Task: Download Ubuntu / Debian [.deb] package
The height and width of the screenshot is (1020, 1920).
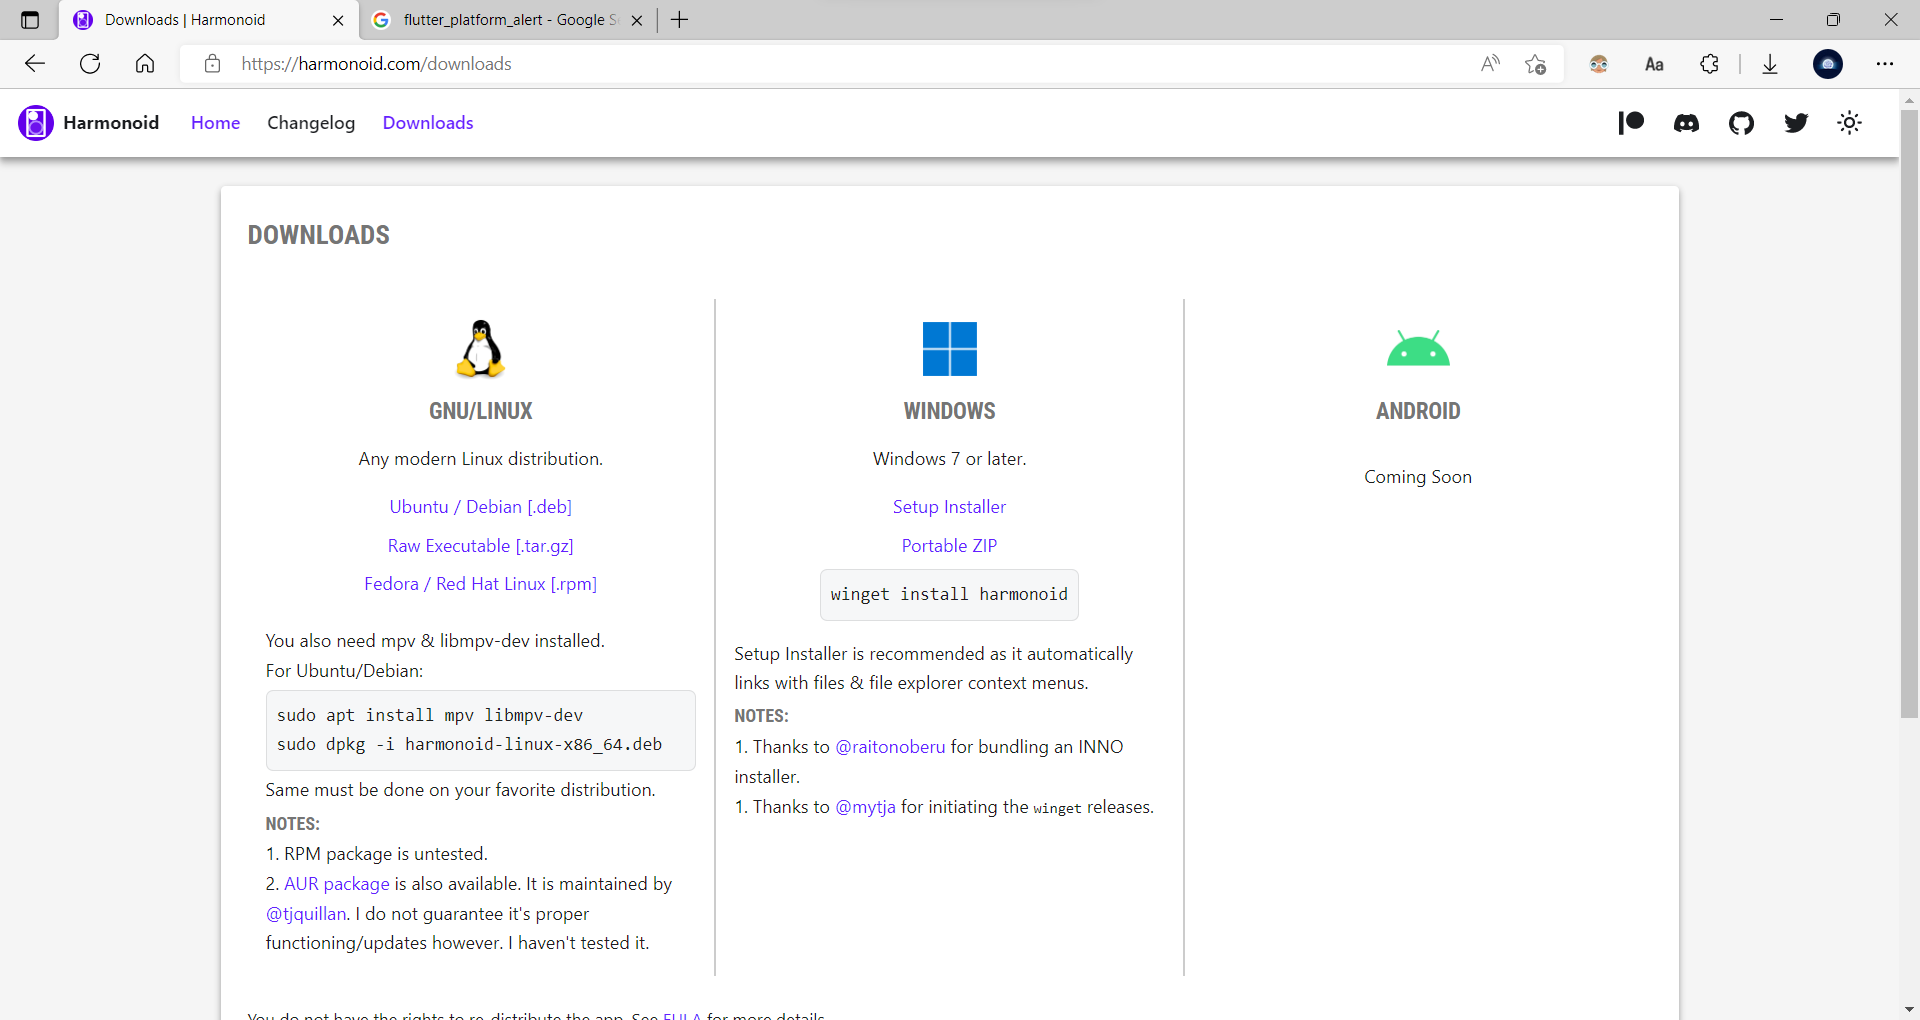Action: [x=481, y=507]
